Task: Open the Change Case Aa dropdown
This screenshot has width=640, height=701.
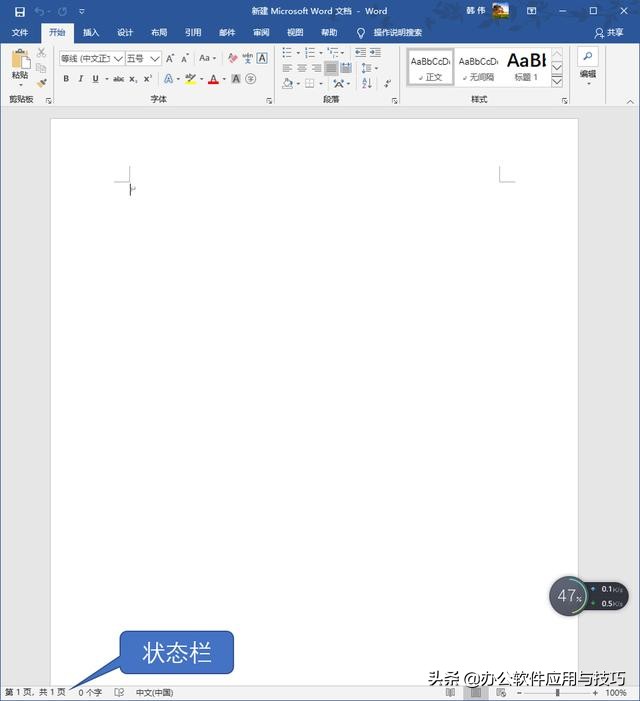Action: [207, 58]
